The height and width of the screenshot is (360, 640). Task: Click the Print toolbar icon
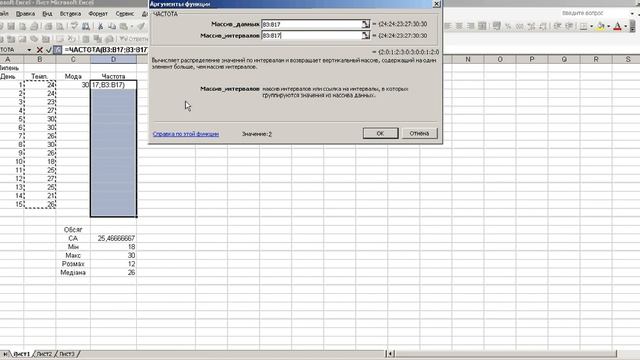48,26
